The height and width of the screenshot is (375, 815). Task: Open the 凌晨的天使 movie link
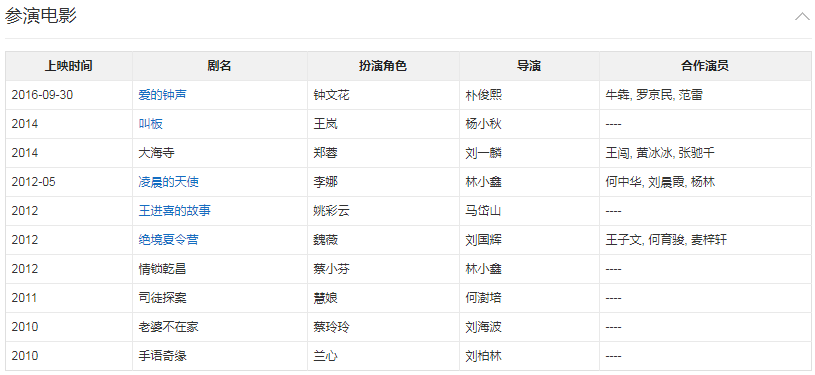pos(168,182)
